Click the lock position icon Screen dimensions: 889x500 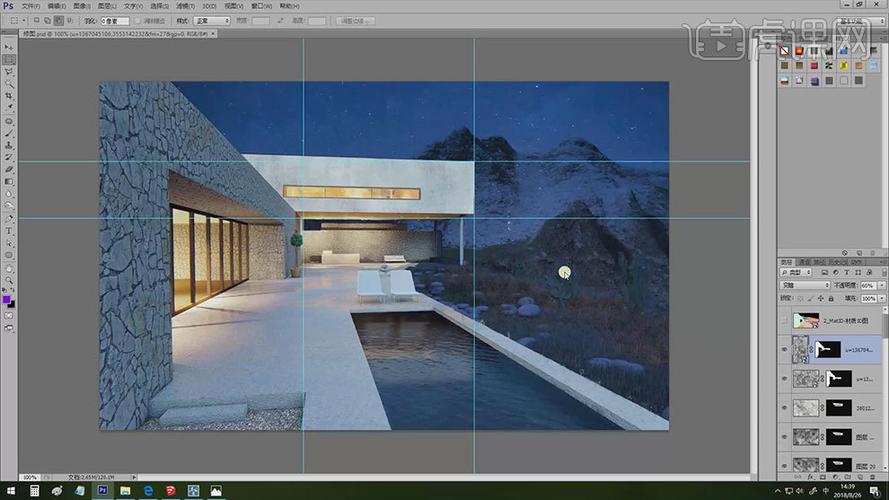point(820,298)
